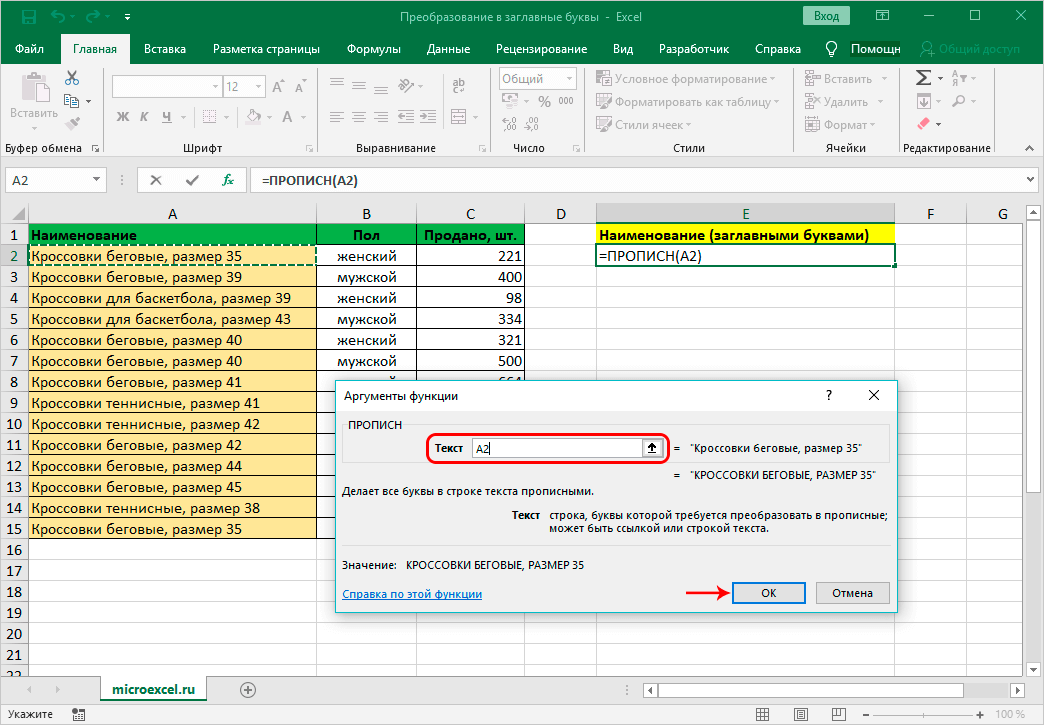This screenshot has height=725, width=1044.
Task: Click the confirm checkmark in formula bar
Action: pos(192,180)
